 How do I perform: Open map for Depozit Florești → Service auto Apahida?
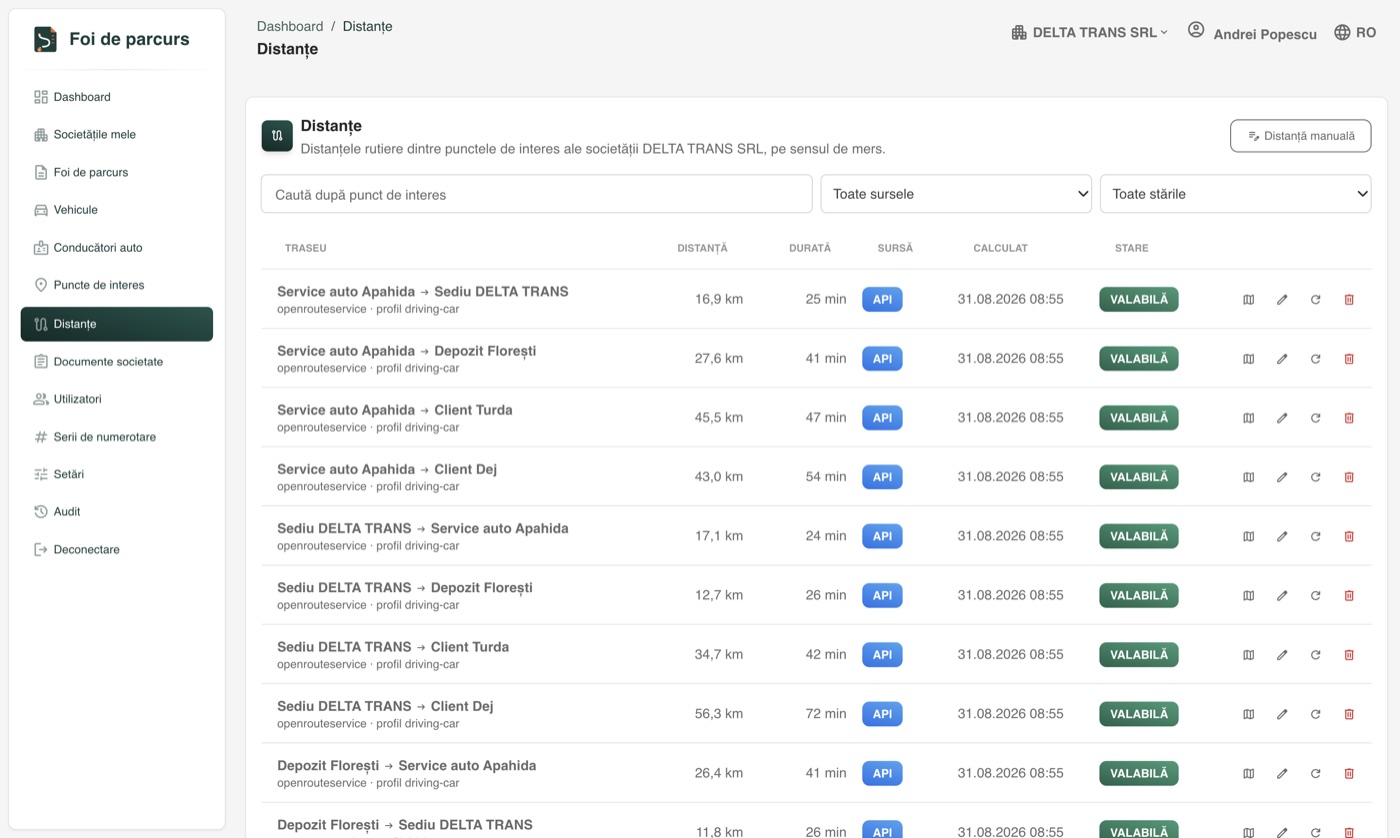pyautogui.click(x=1248, y=773)
